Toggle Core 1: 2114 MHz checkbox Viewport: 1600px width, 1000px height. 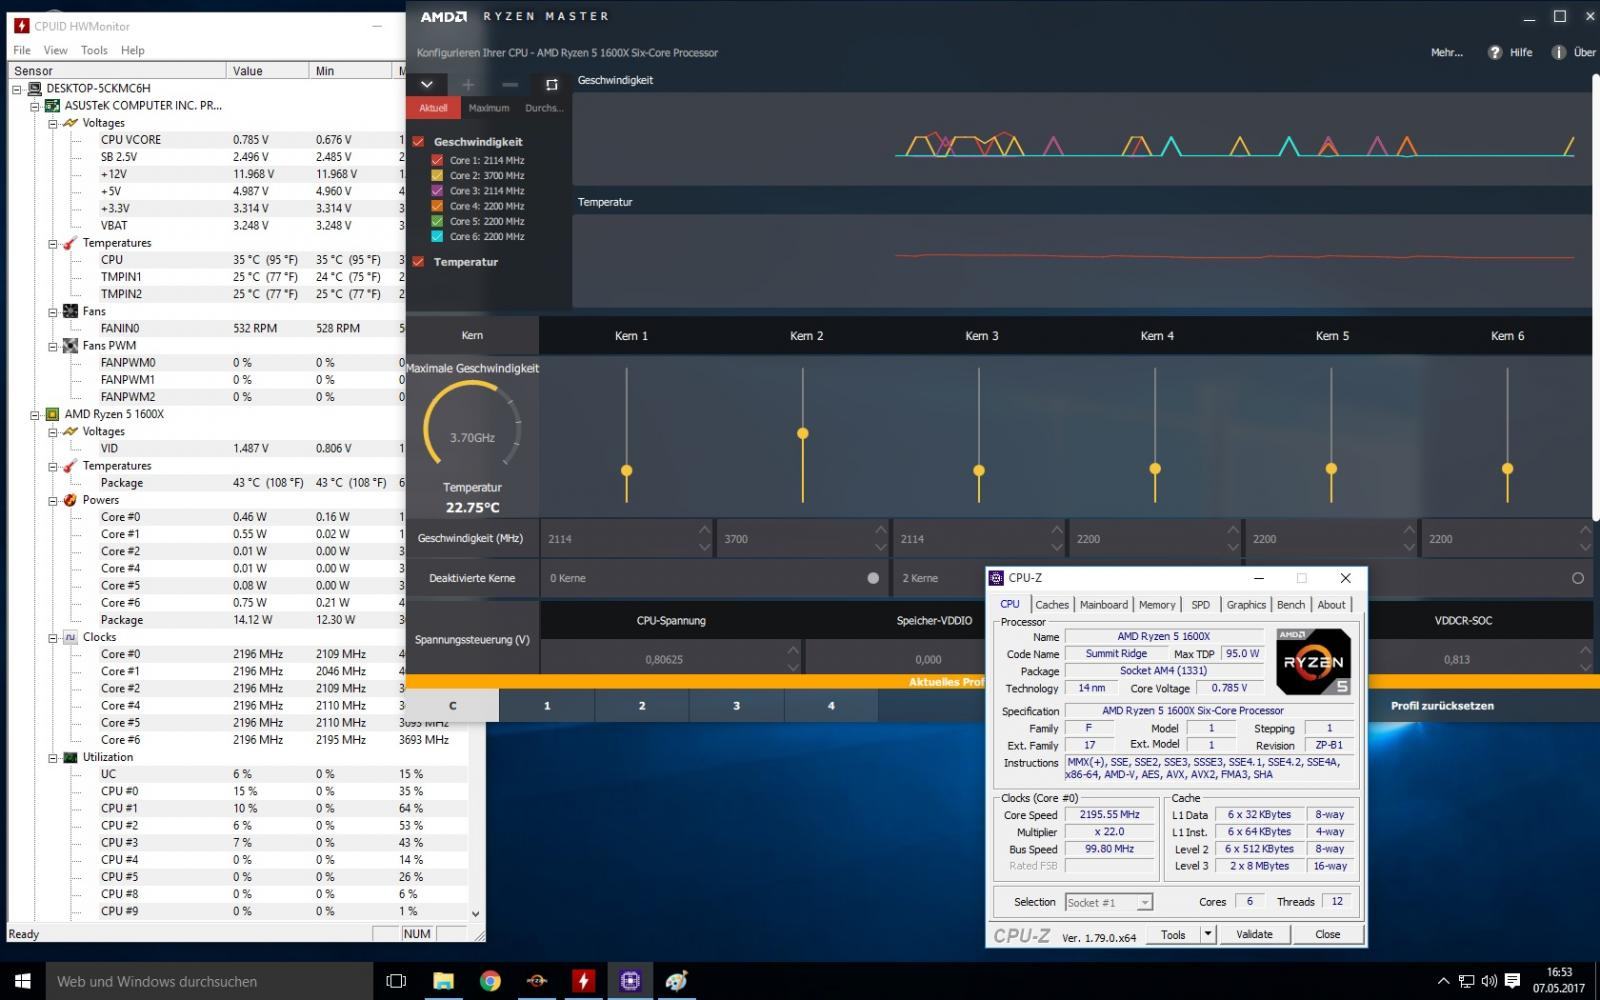(x=437, y=160)
